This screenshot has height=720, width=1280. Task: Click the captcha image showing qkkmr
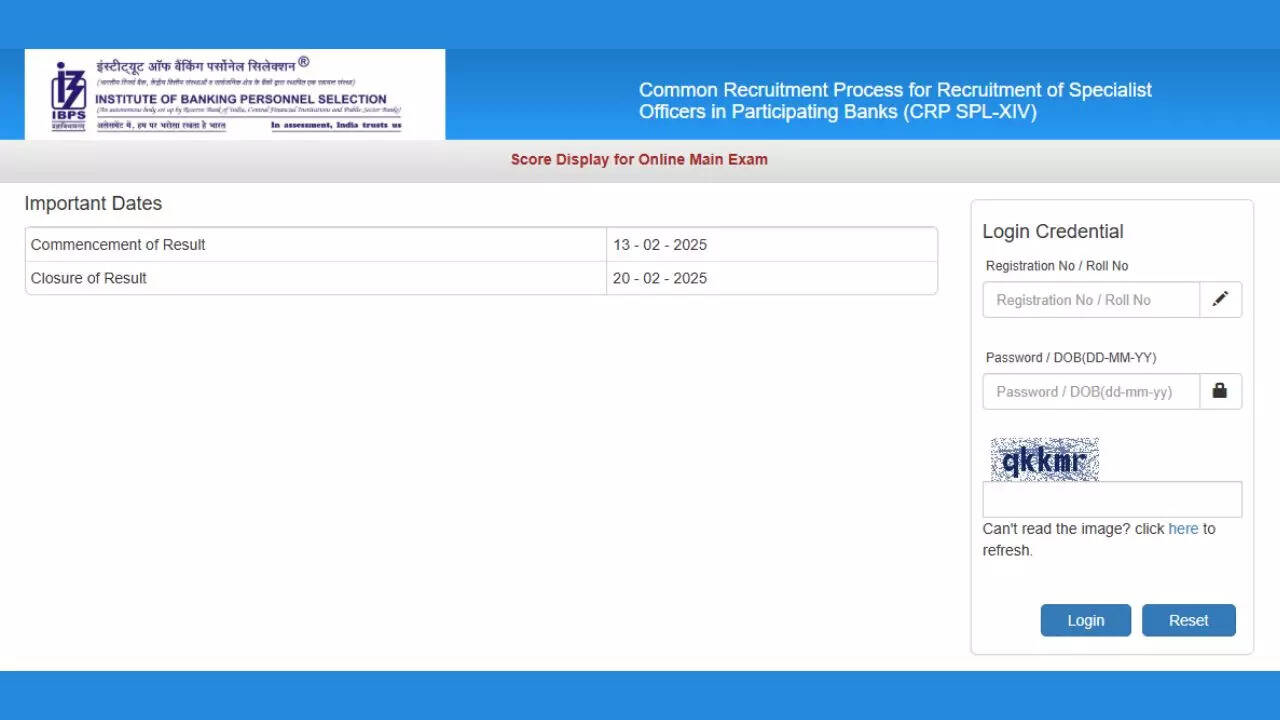(x=1044, y=460)
